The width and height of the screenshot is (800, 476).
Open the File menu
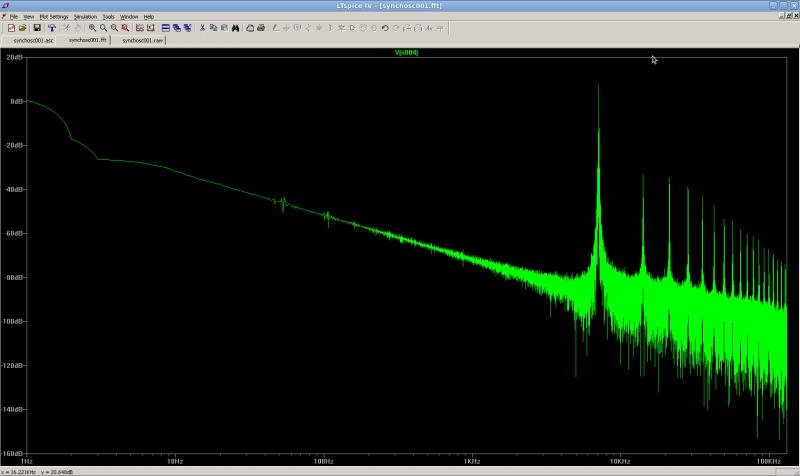tap(14, 17)
